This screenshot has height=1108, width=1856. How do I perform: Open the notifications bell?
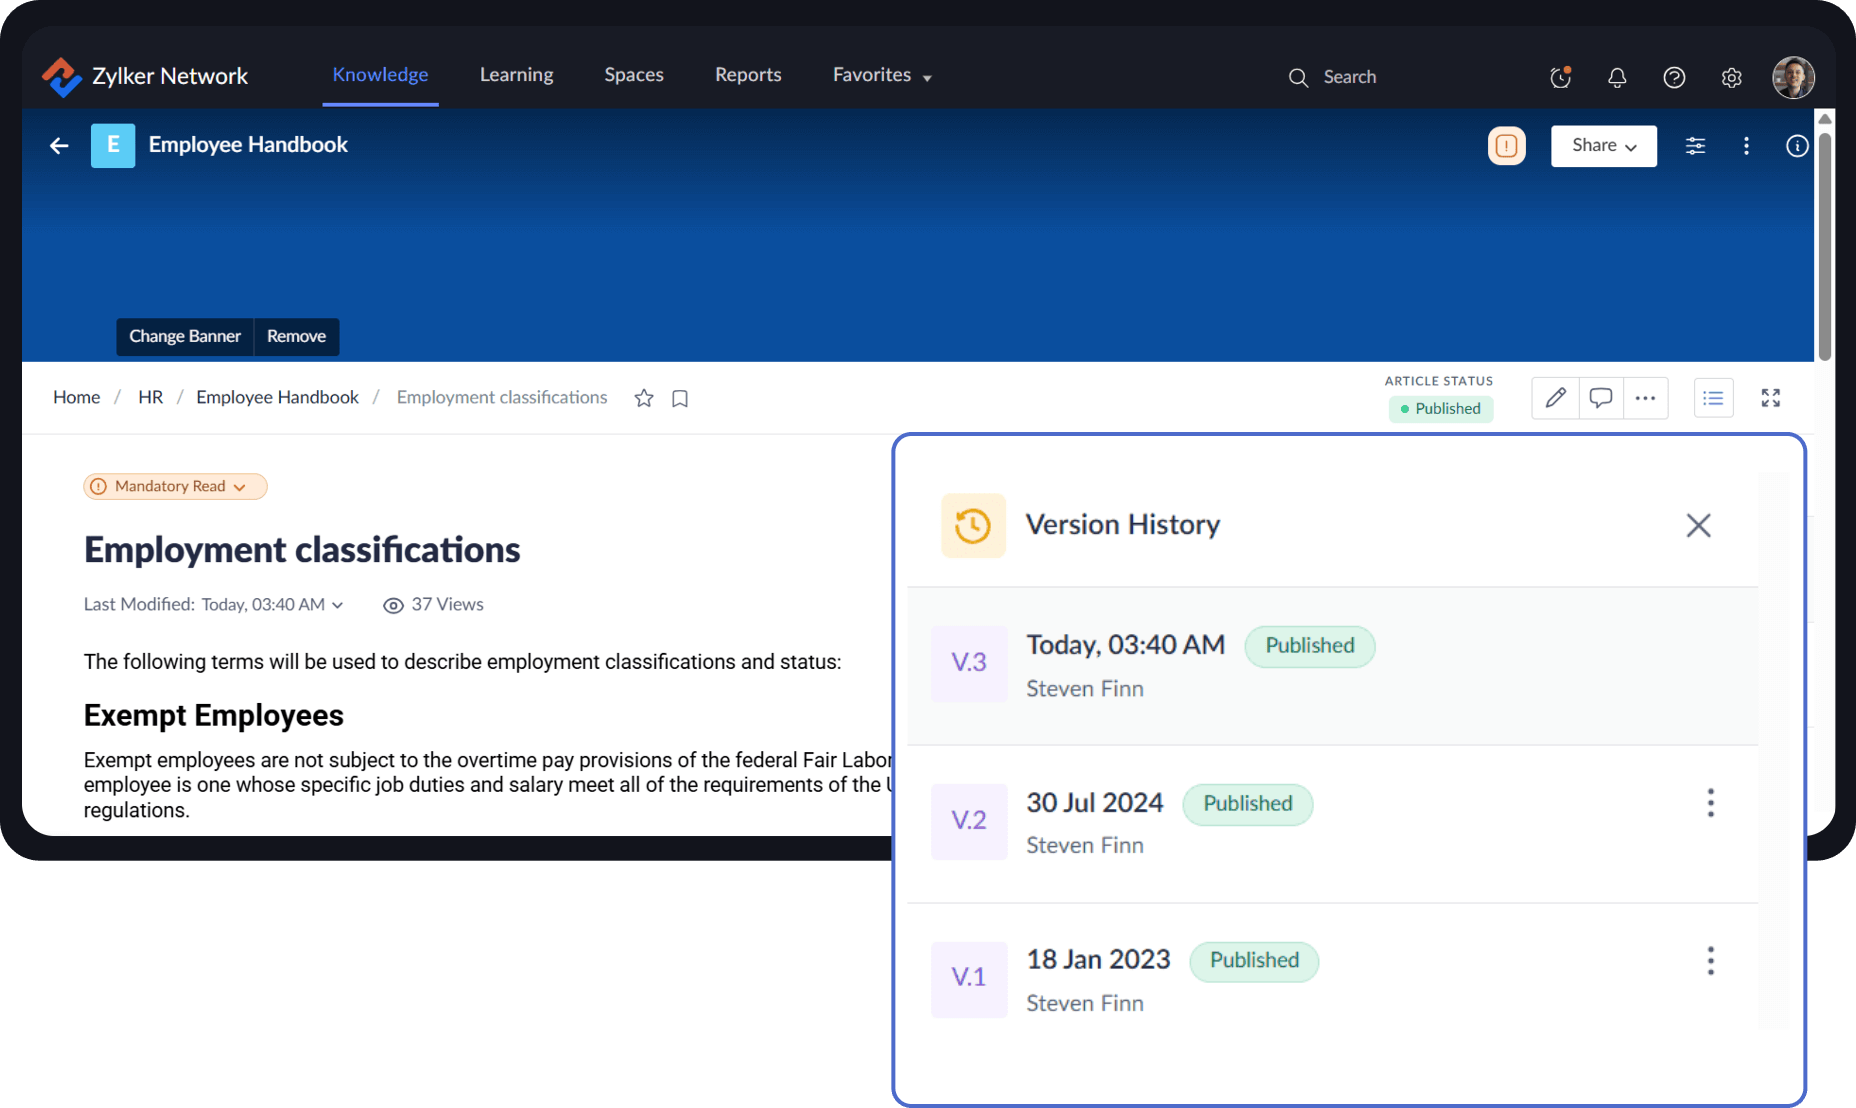click(1616, 77)
